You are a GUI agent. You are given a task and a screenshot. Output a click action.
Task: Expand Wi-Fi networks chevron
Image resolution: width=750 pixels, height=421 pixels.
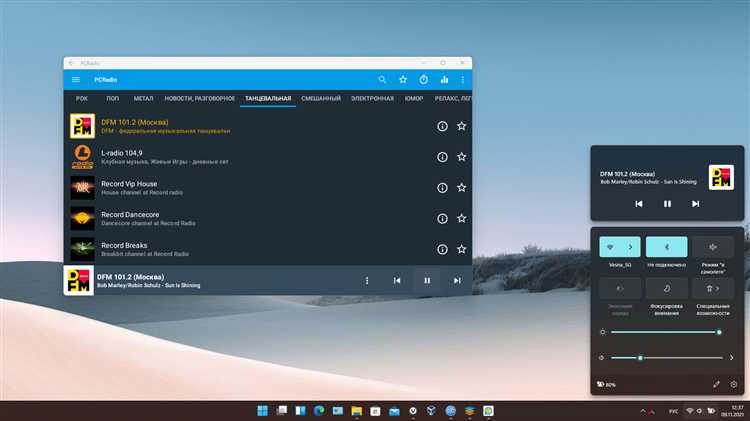[x=630, y=247]
